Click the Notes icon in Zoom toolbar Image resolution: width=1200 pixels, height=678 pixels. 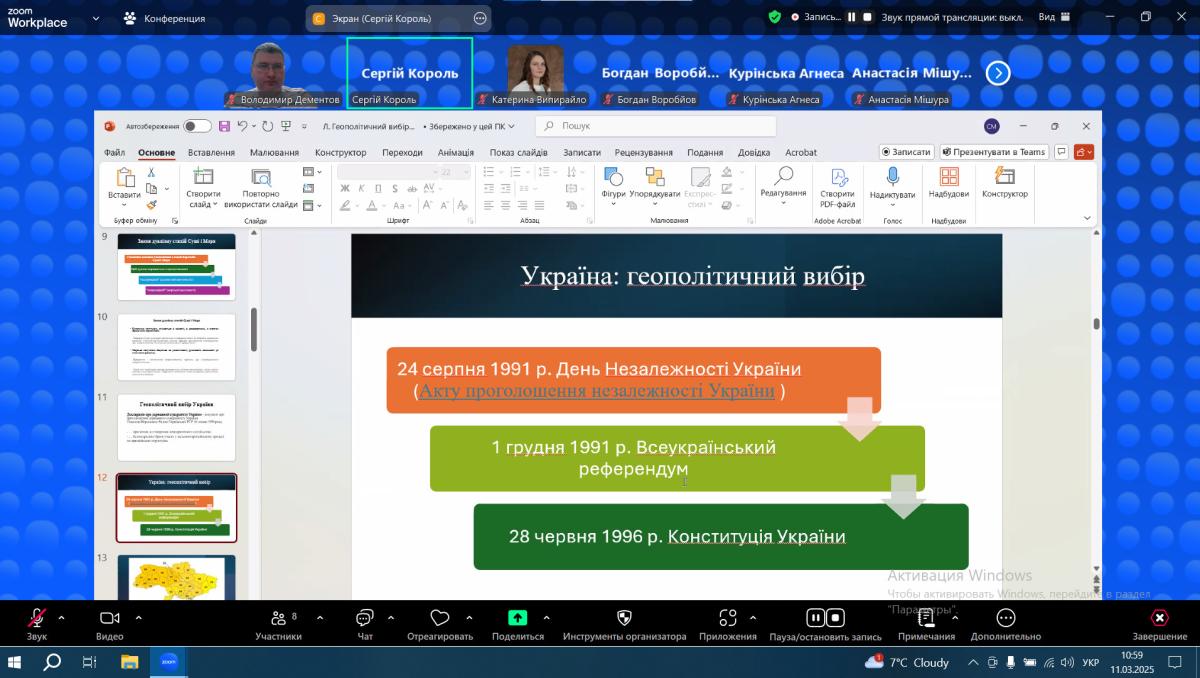[925, 618]
